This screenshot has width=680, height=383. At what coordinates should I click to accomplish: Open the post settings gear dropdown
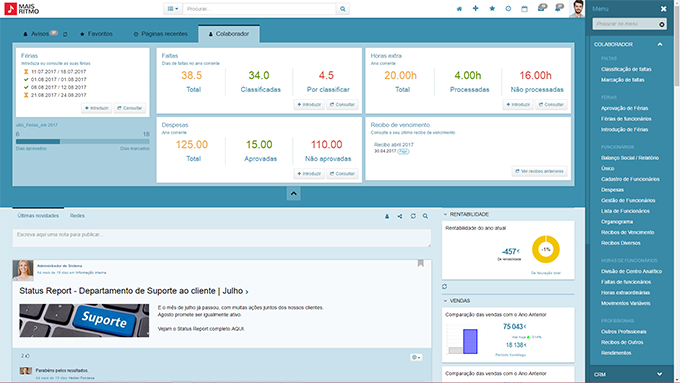(x=416, y=357)
